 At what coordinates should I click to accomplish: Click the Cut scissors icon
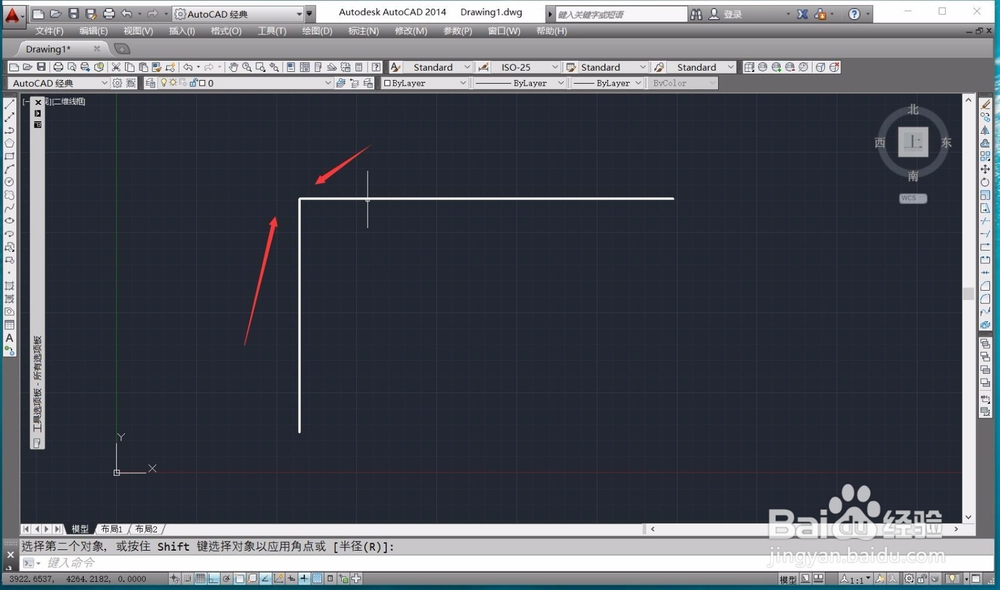click(x=115, y=67)
